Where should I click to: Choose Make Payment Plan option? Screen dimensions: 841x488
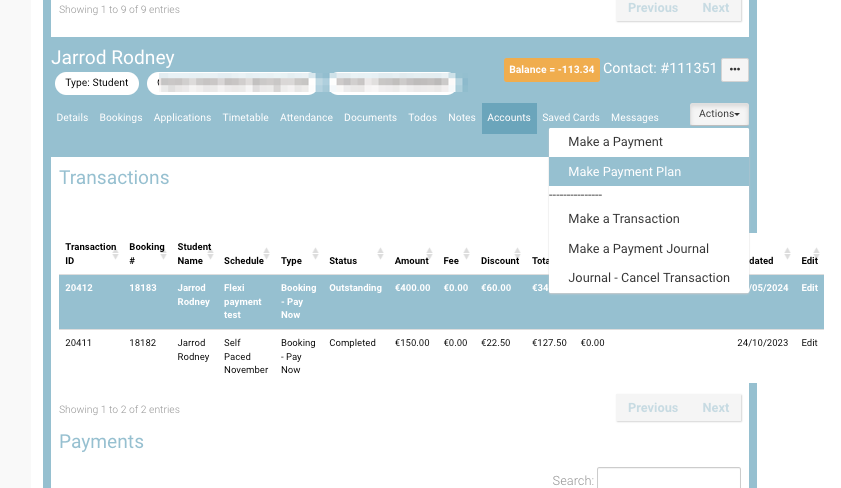pyautogui.click(x=624, y=172)
